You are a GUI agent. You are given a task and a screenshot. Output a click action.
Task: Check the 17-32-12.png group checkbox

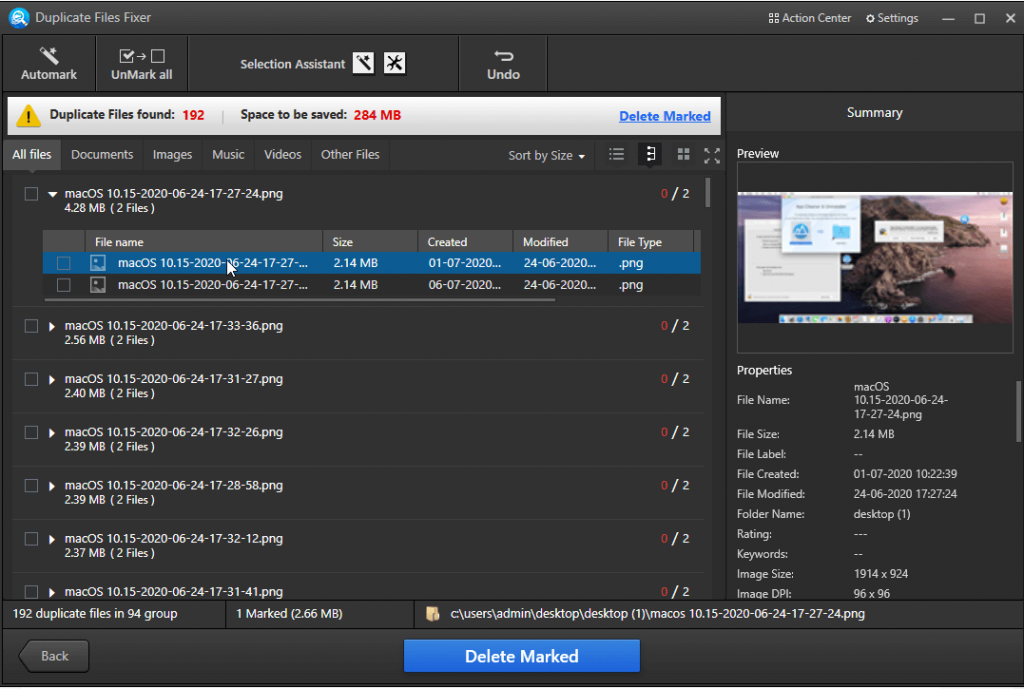(x=31, y=539)
